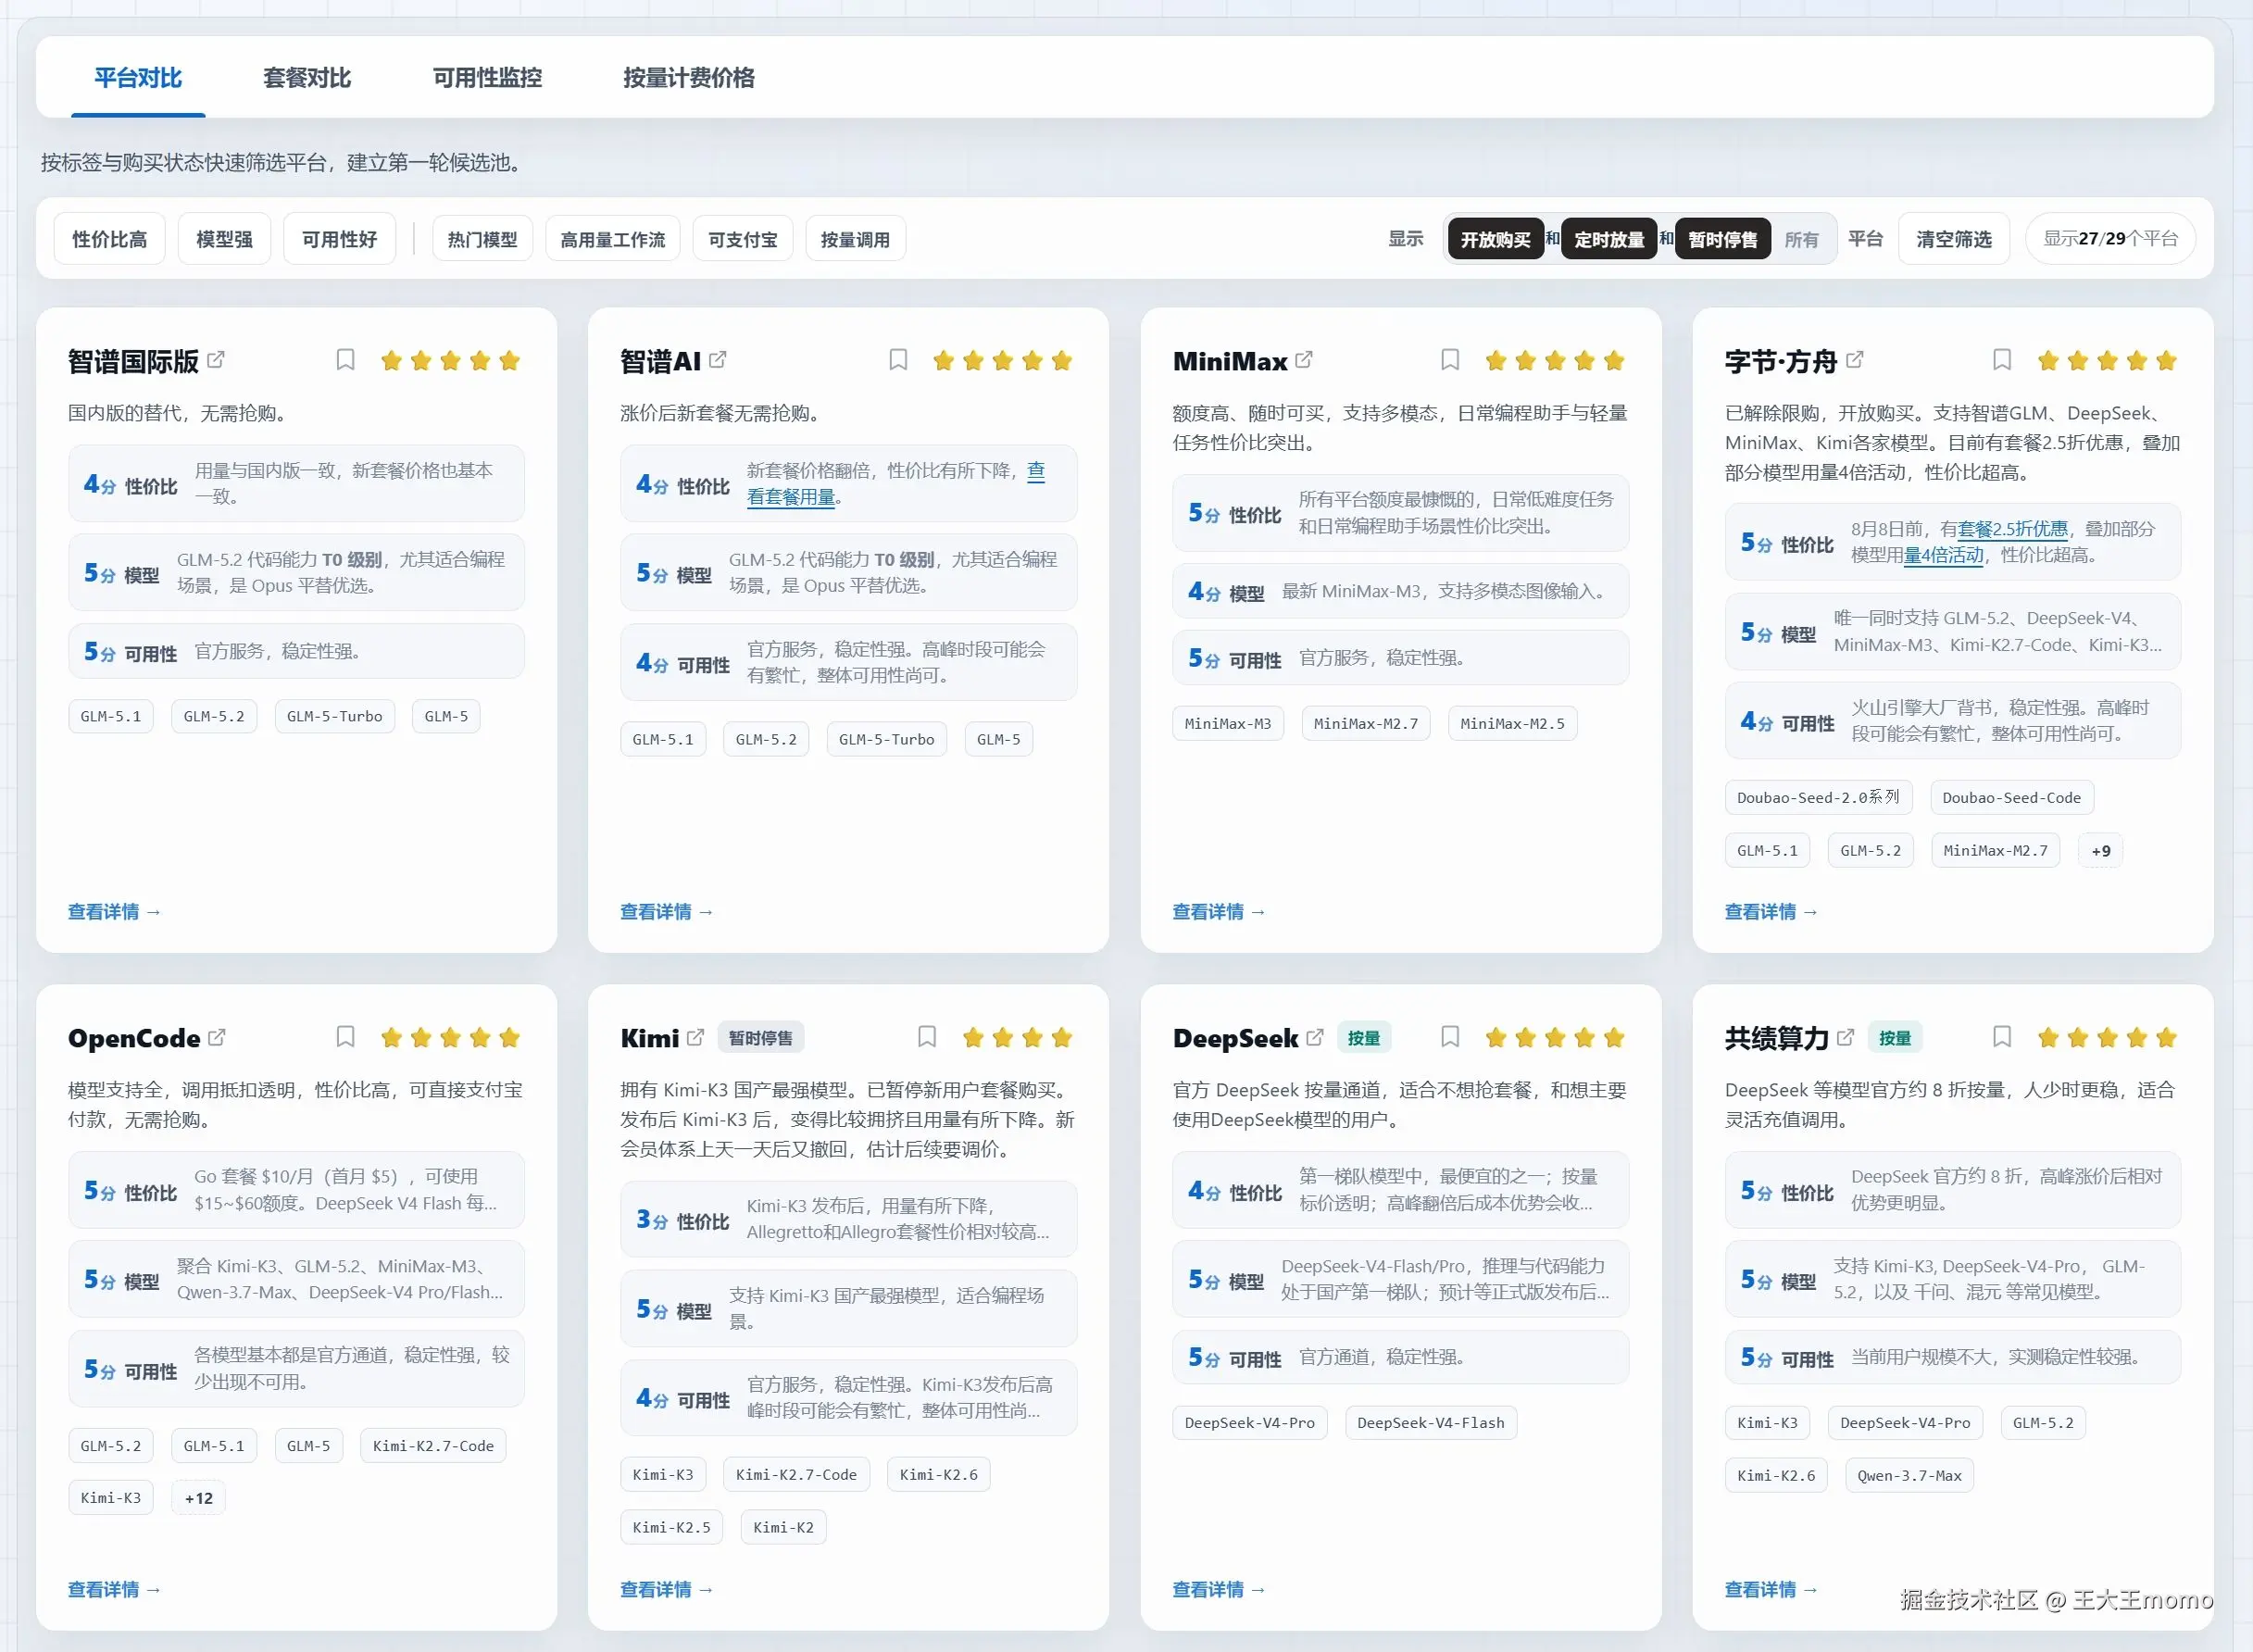Toggle the 高用量工作流 filter tag
This screenshot has height=1652, width=2253.
click(613, 239)
